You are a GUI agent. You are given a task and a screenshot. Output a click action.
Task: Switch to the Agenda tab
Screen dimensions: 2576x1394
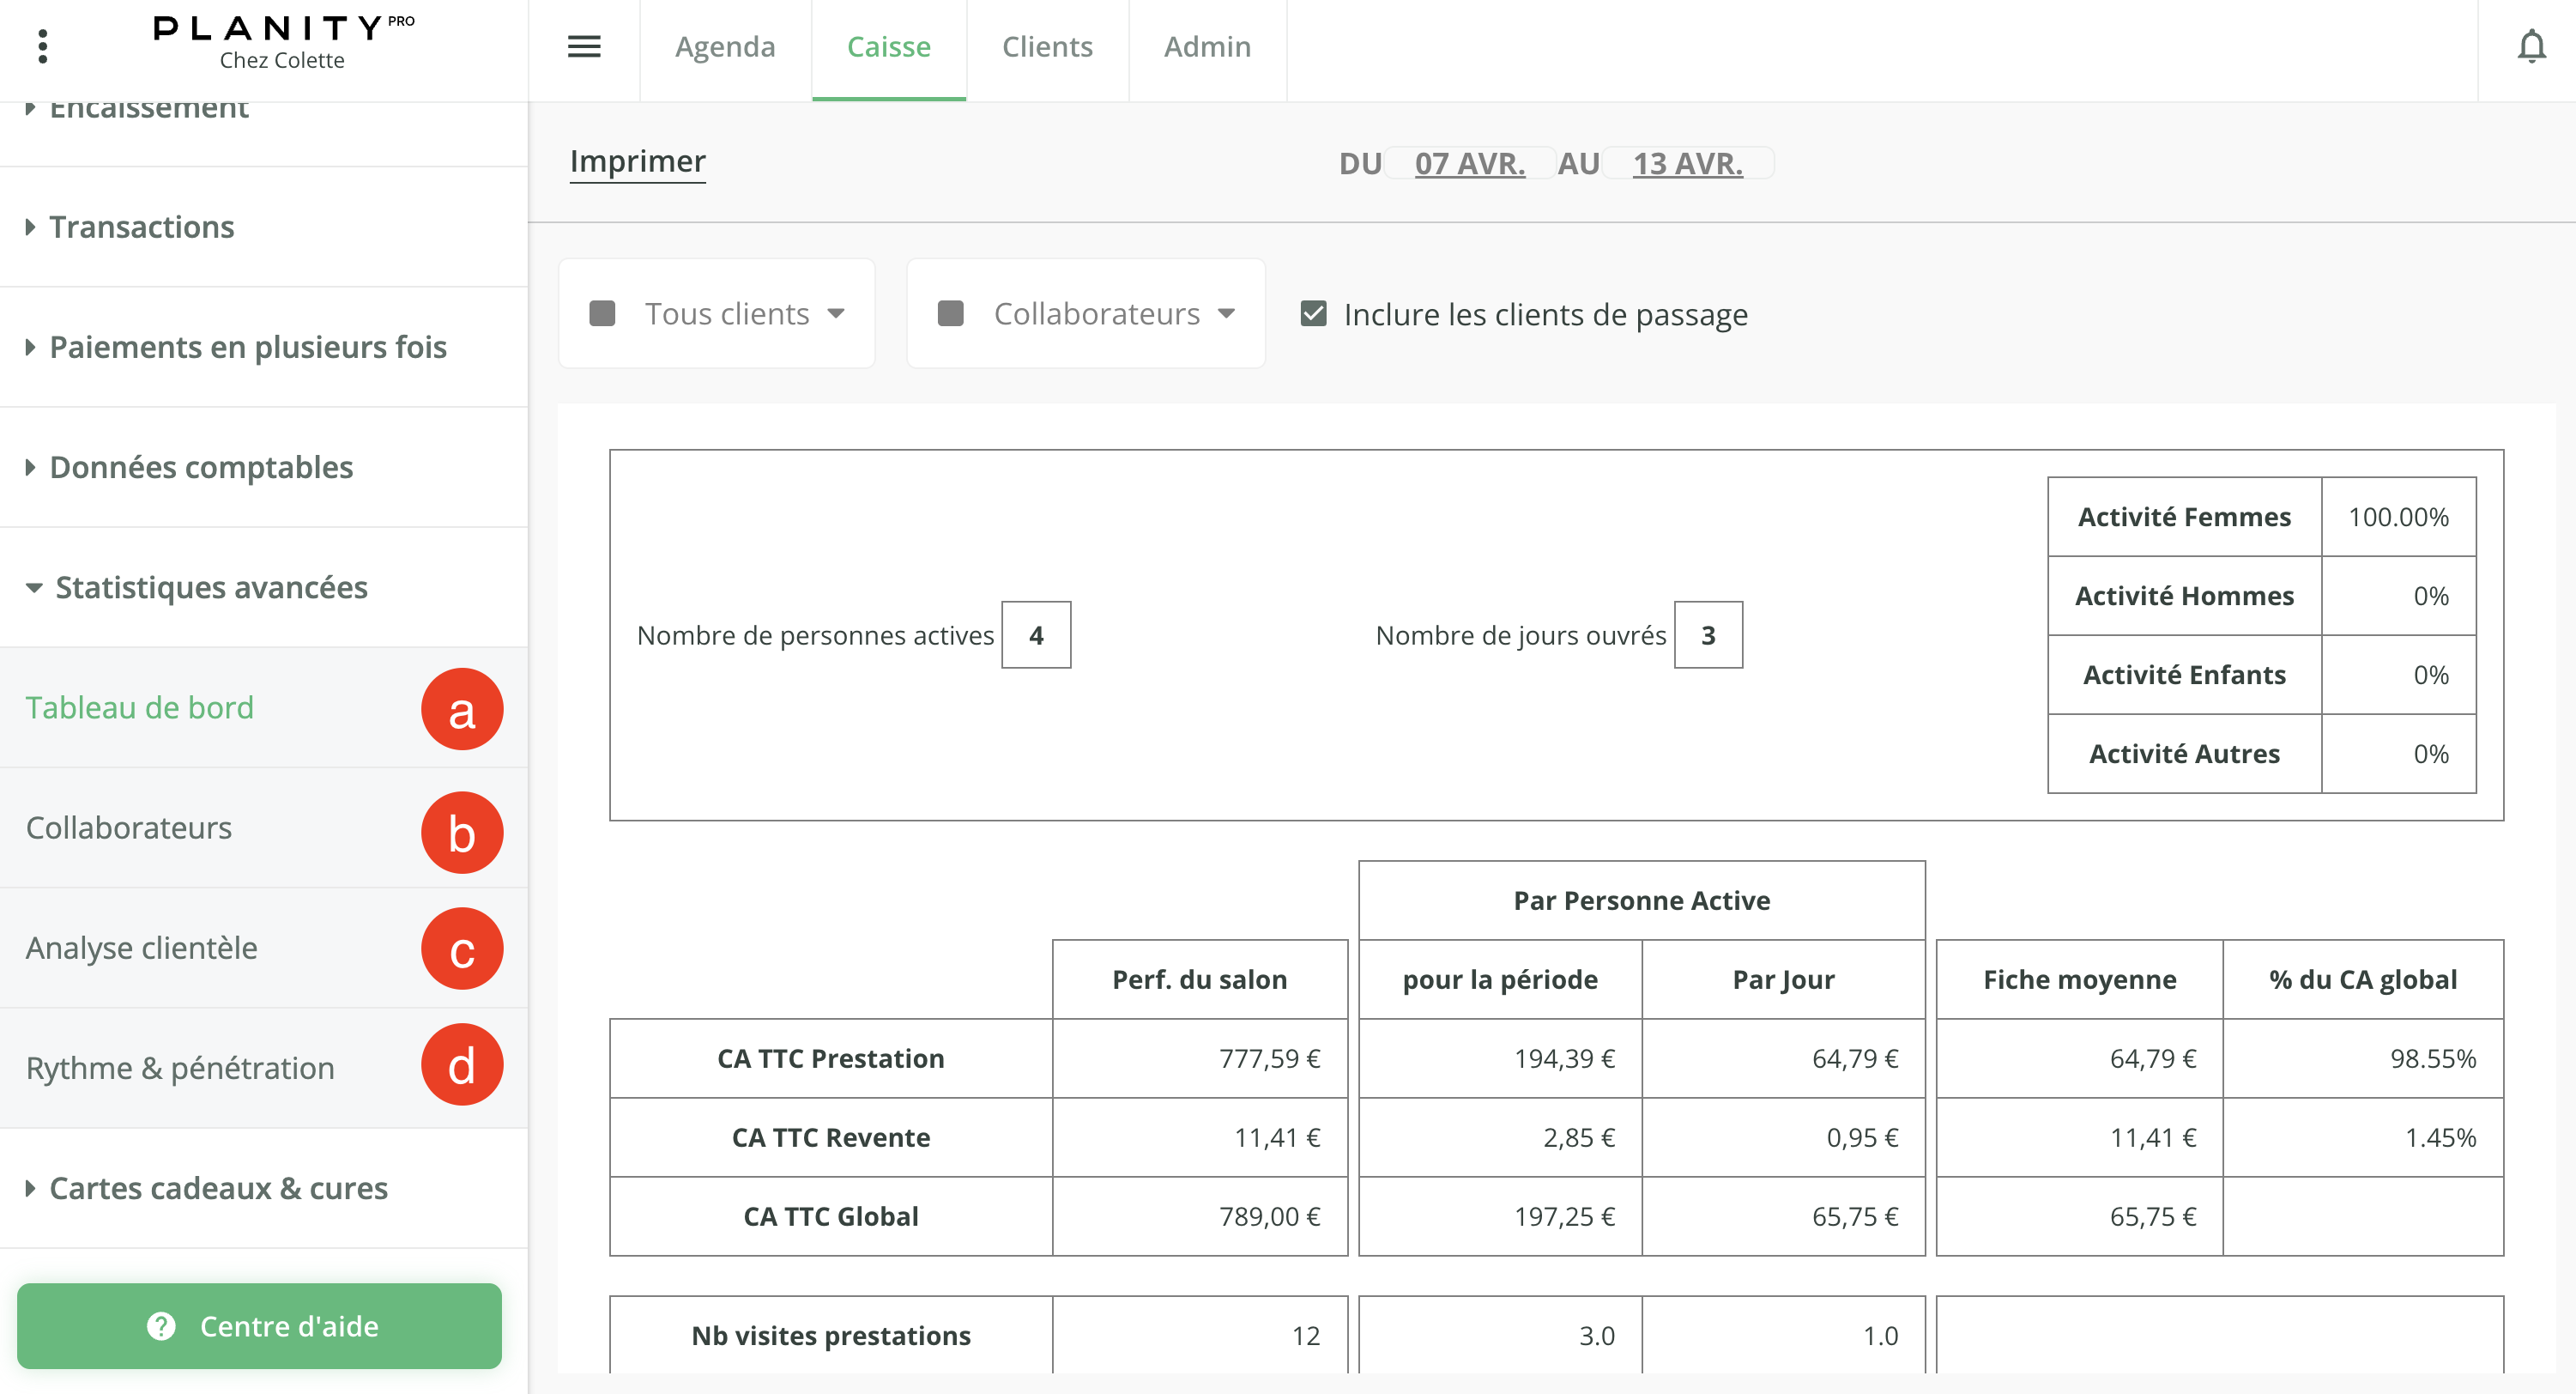point(725,46)
